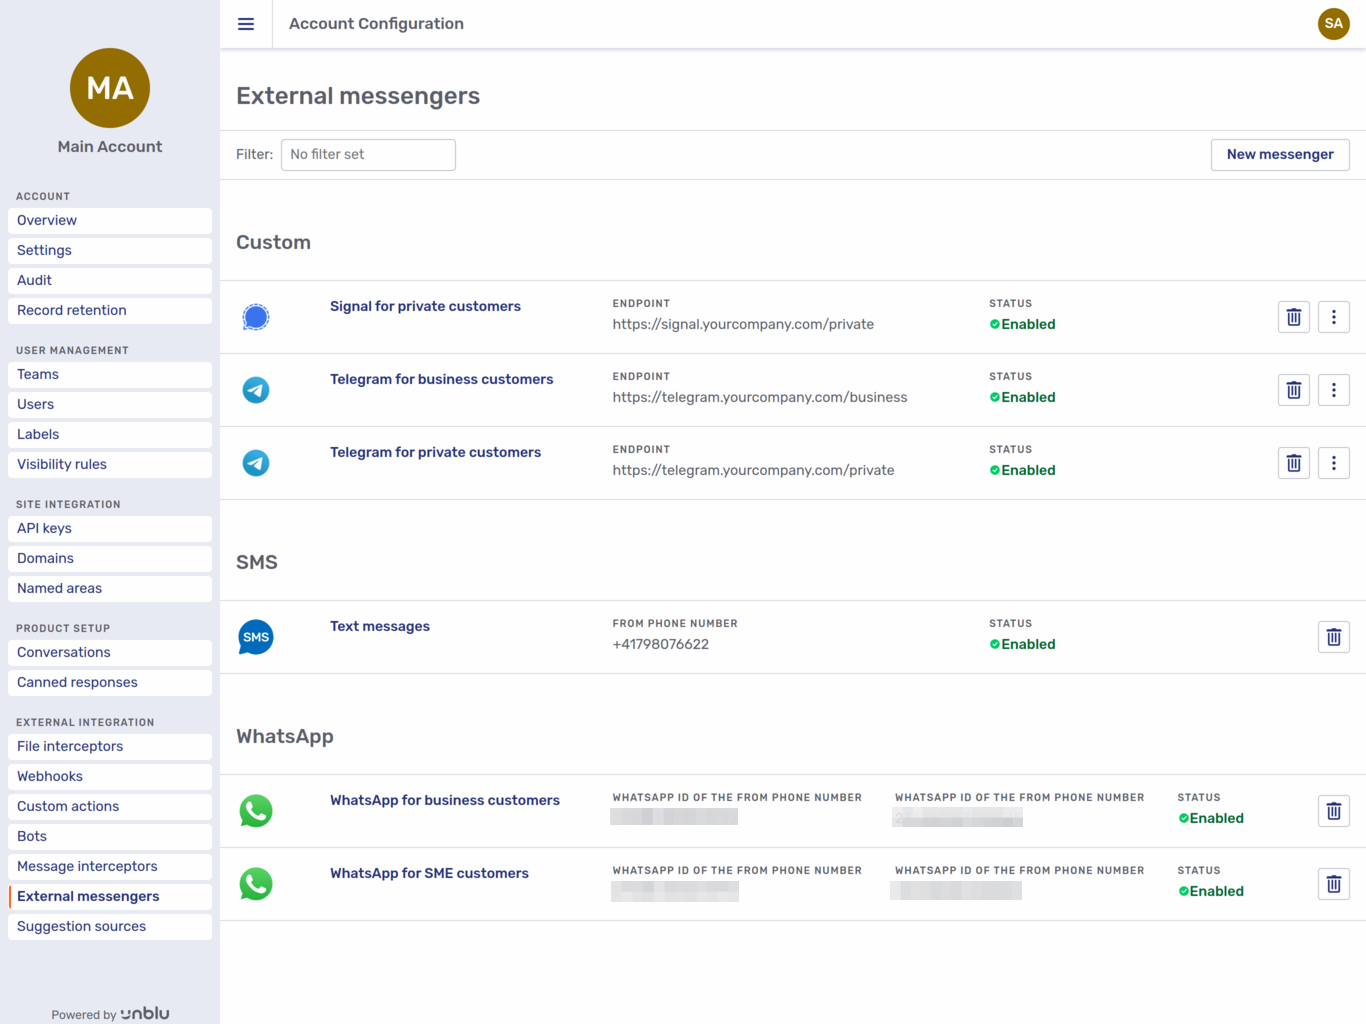The image size is (1366, 1024).
Task: Click the unblu logo at page bottom
Action: pos(146,1013)
